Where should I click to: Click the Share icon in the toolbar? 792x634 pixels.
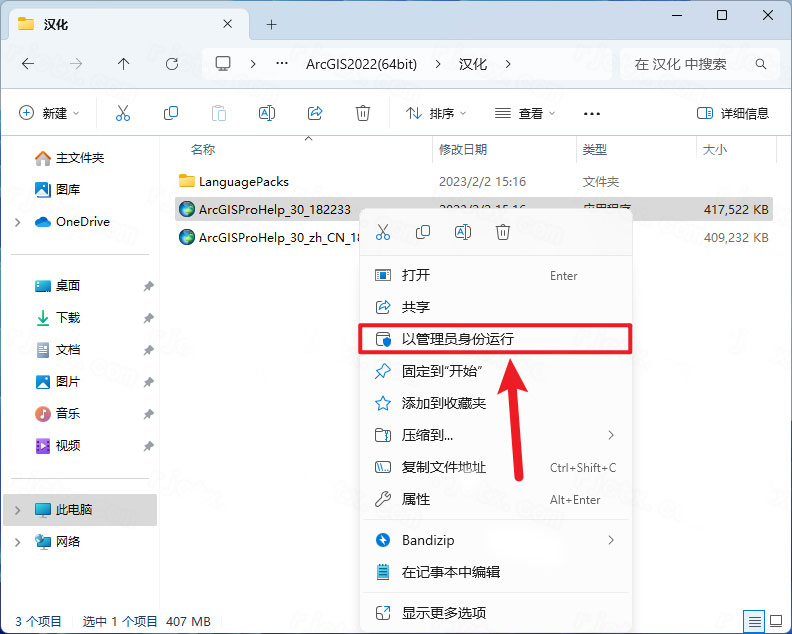point(315,113)
